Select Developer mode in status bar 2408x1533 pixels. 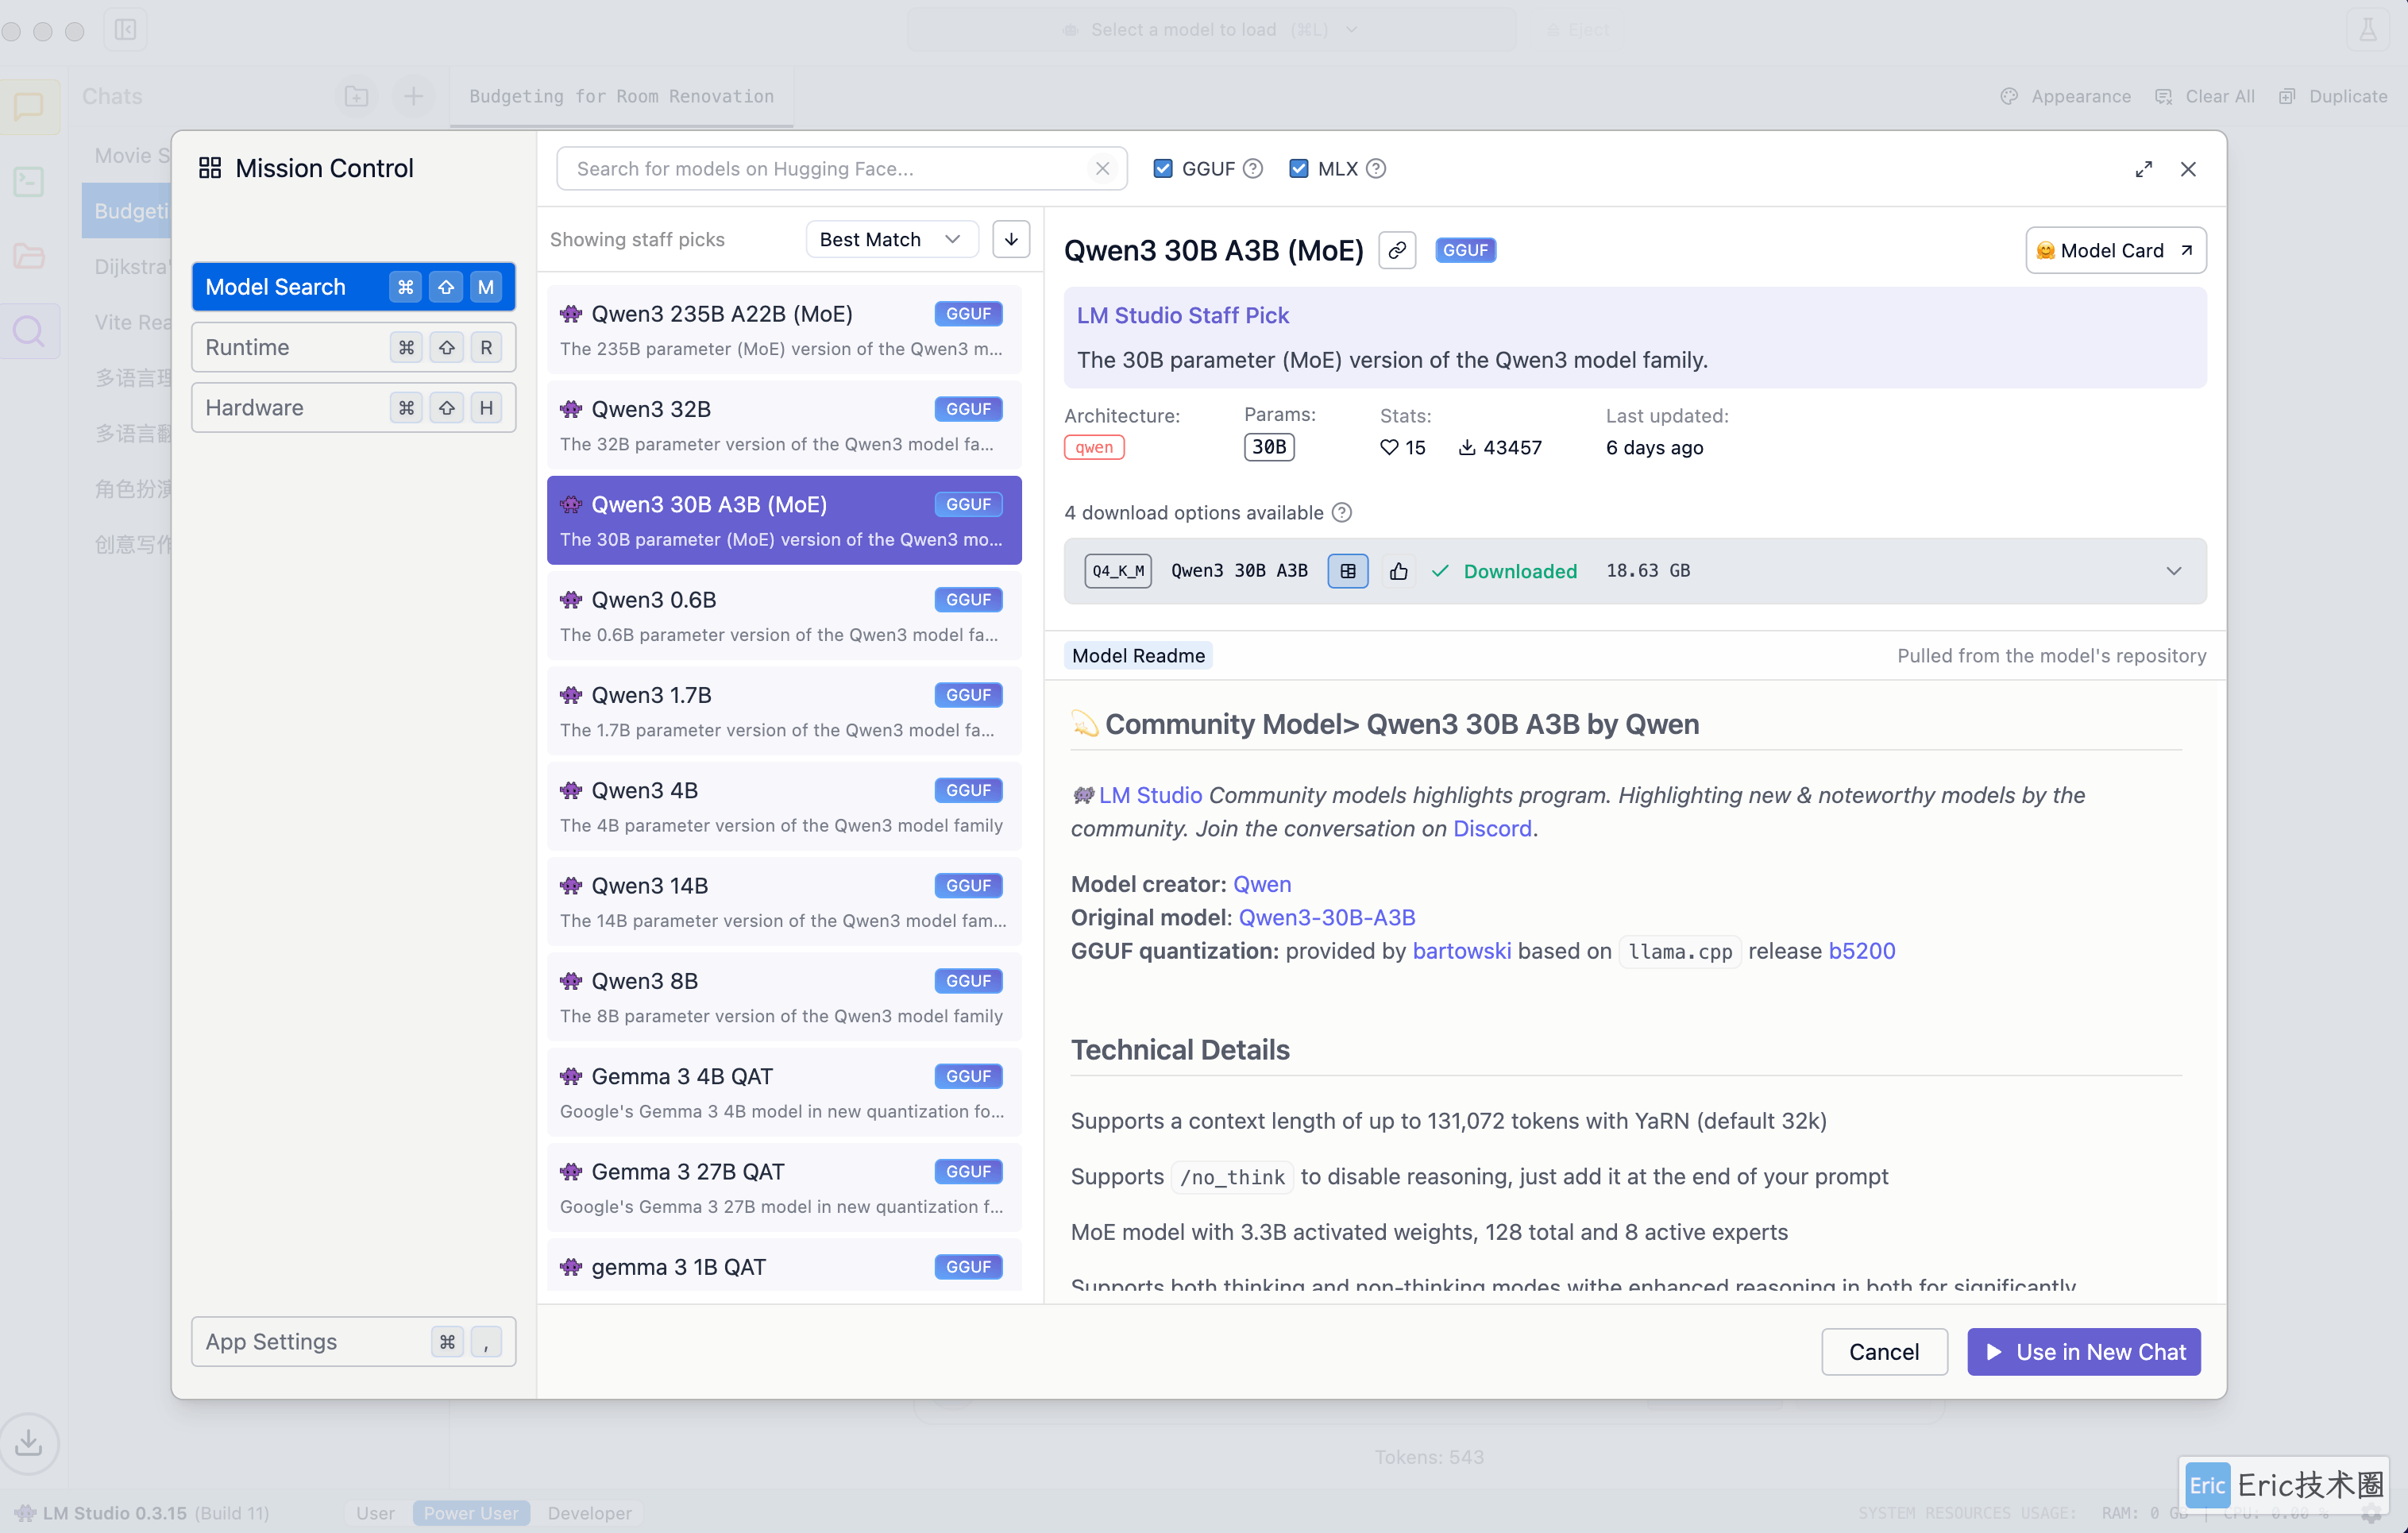coord(590,1512)
